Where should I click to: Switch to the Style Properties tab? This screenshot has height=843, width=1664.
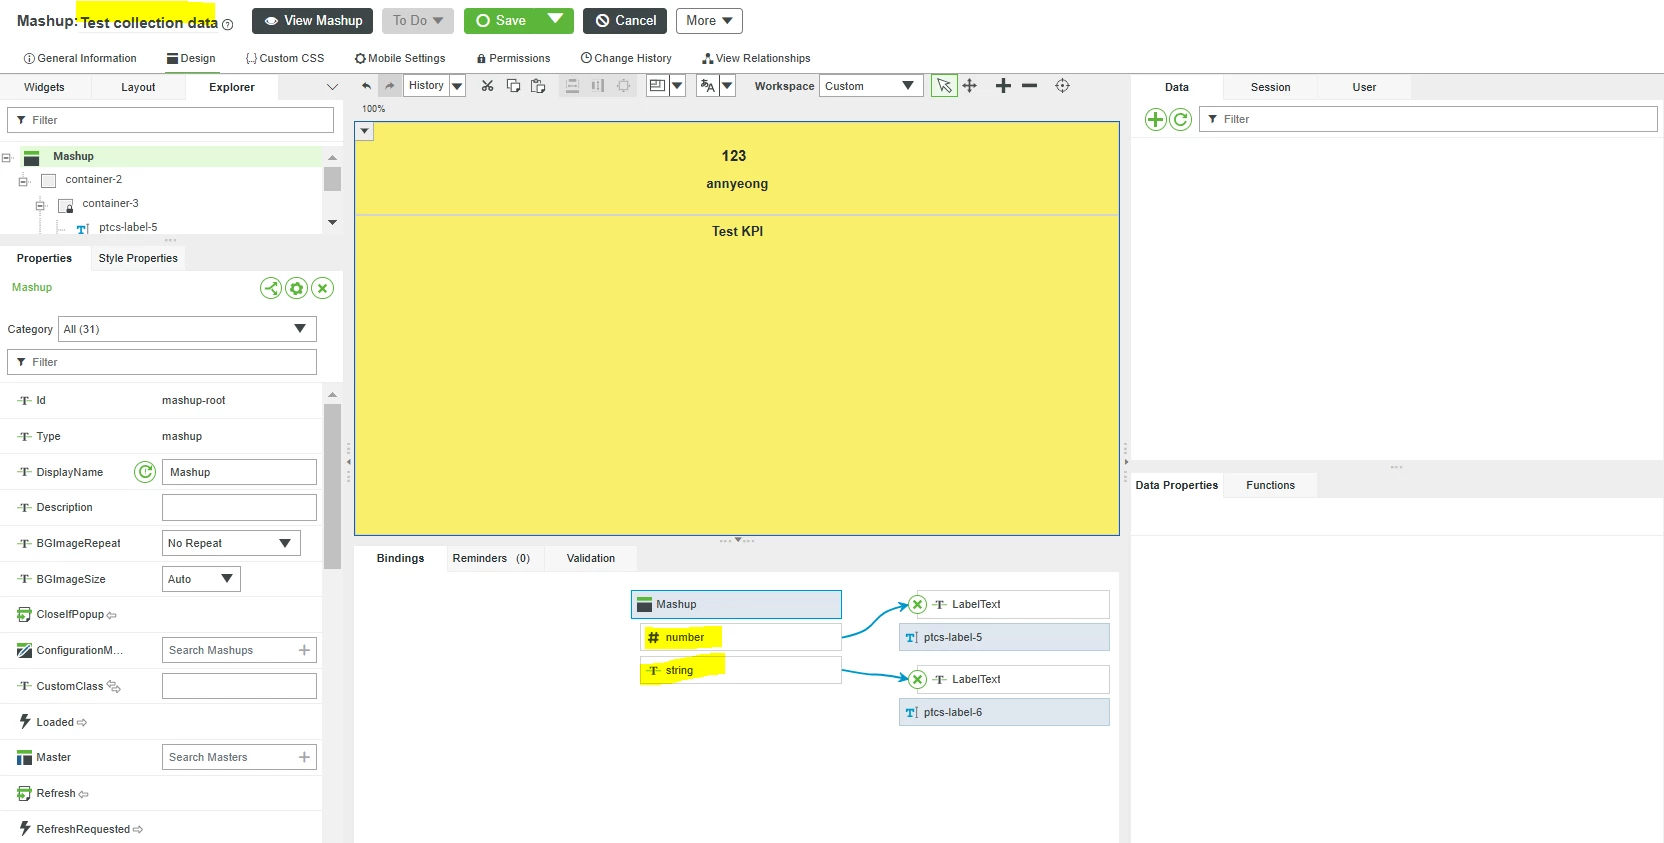[x=138, y=258]
